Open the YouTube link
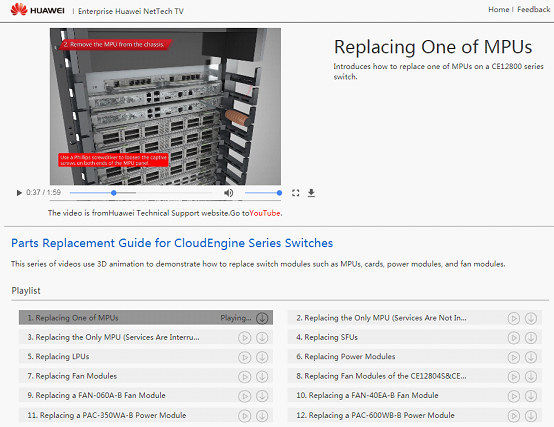 click(265, 213)
